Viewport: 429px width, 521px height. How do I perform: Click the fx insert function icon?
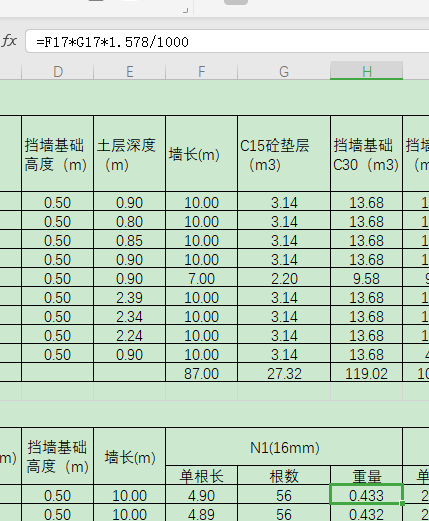point(9,41)
